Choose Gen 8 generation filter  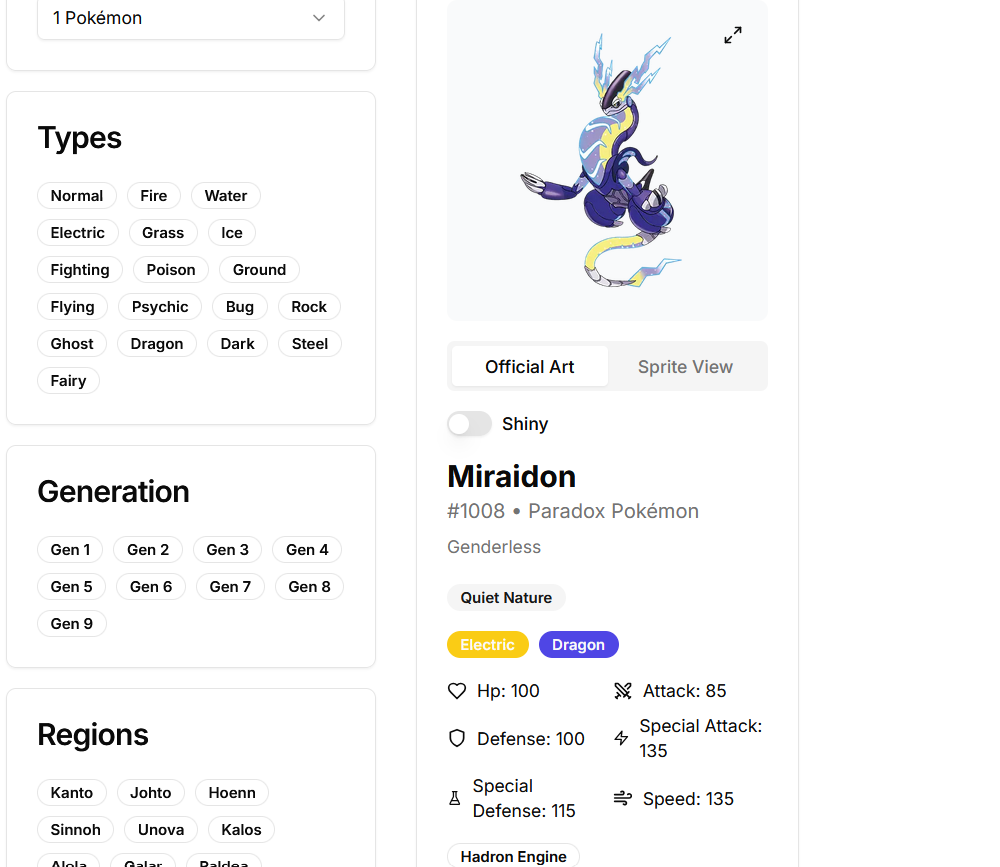coord(309,587)
